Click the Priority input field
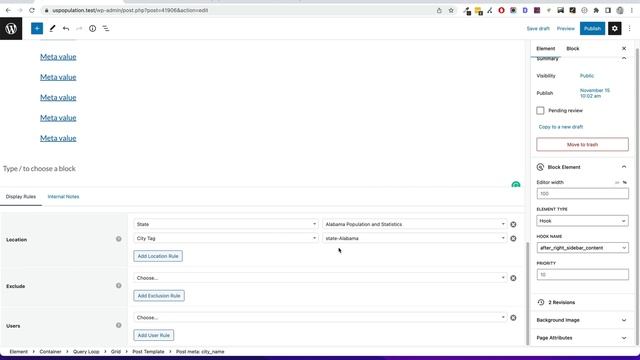 (582, 274)
